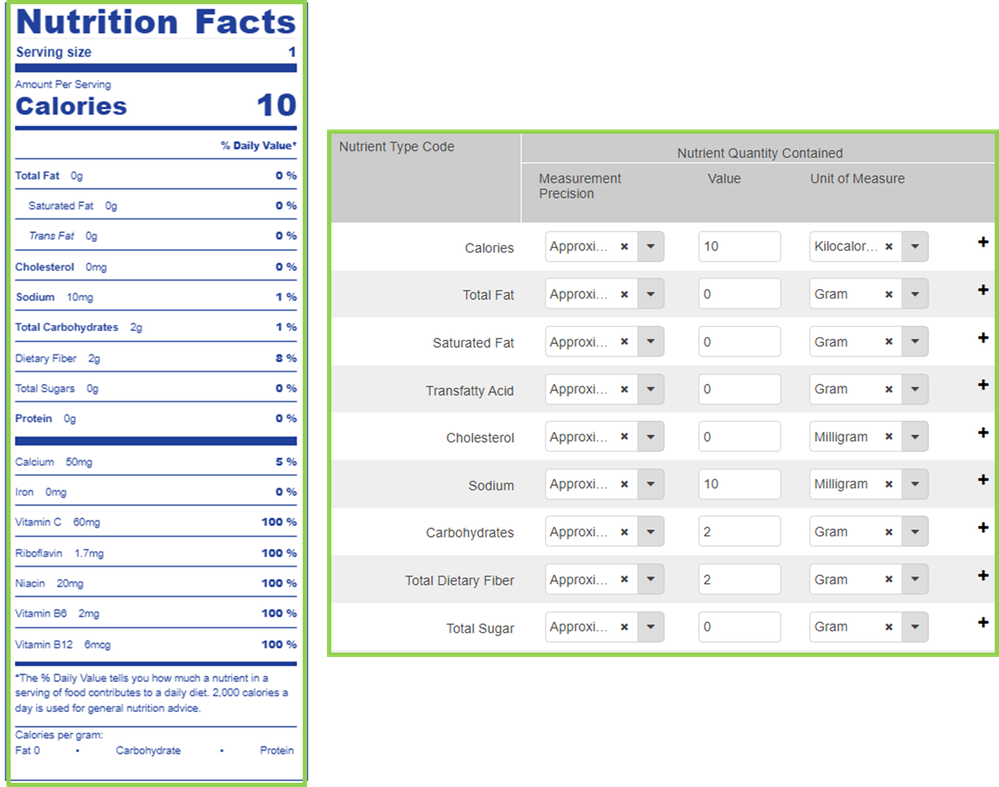Viewport: 999px width, 787px height.
Task: Add a row after the Saturated Fat nutrient
Action: (983, 338)
